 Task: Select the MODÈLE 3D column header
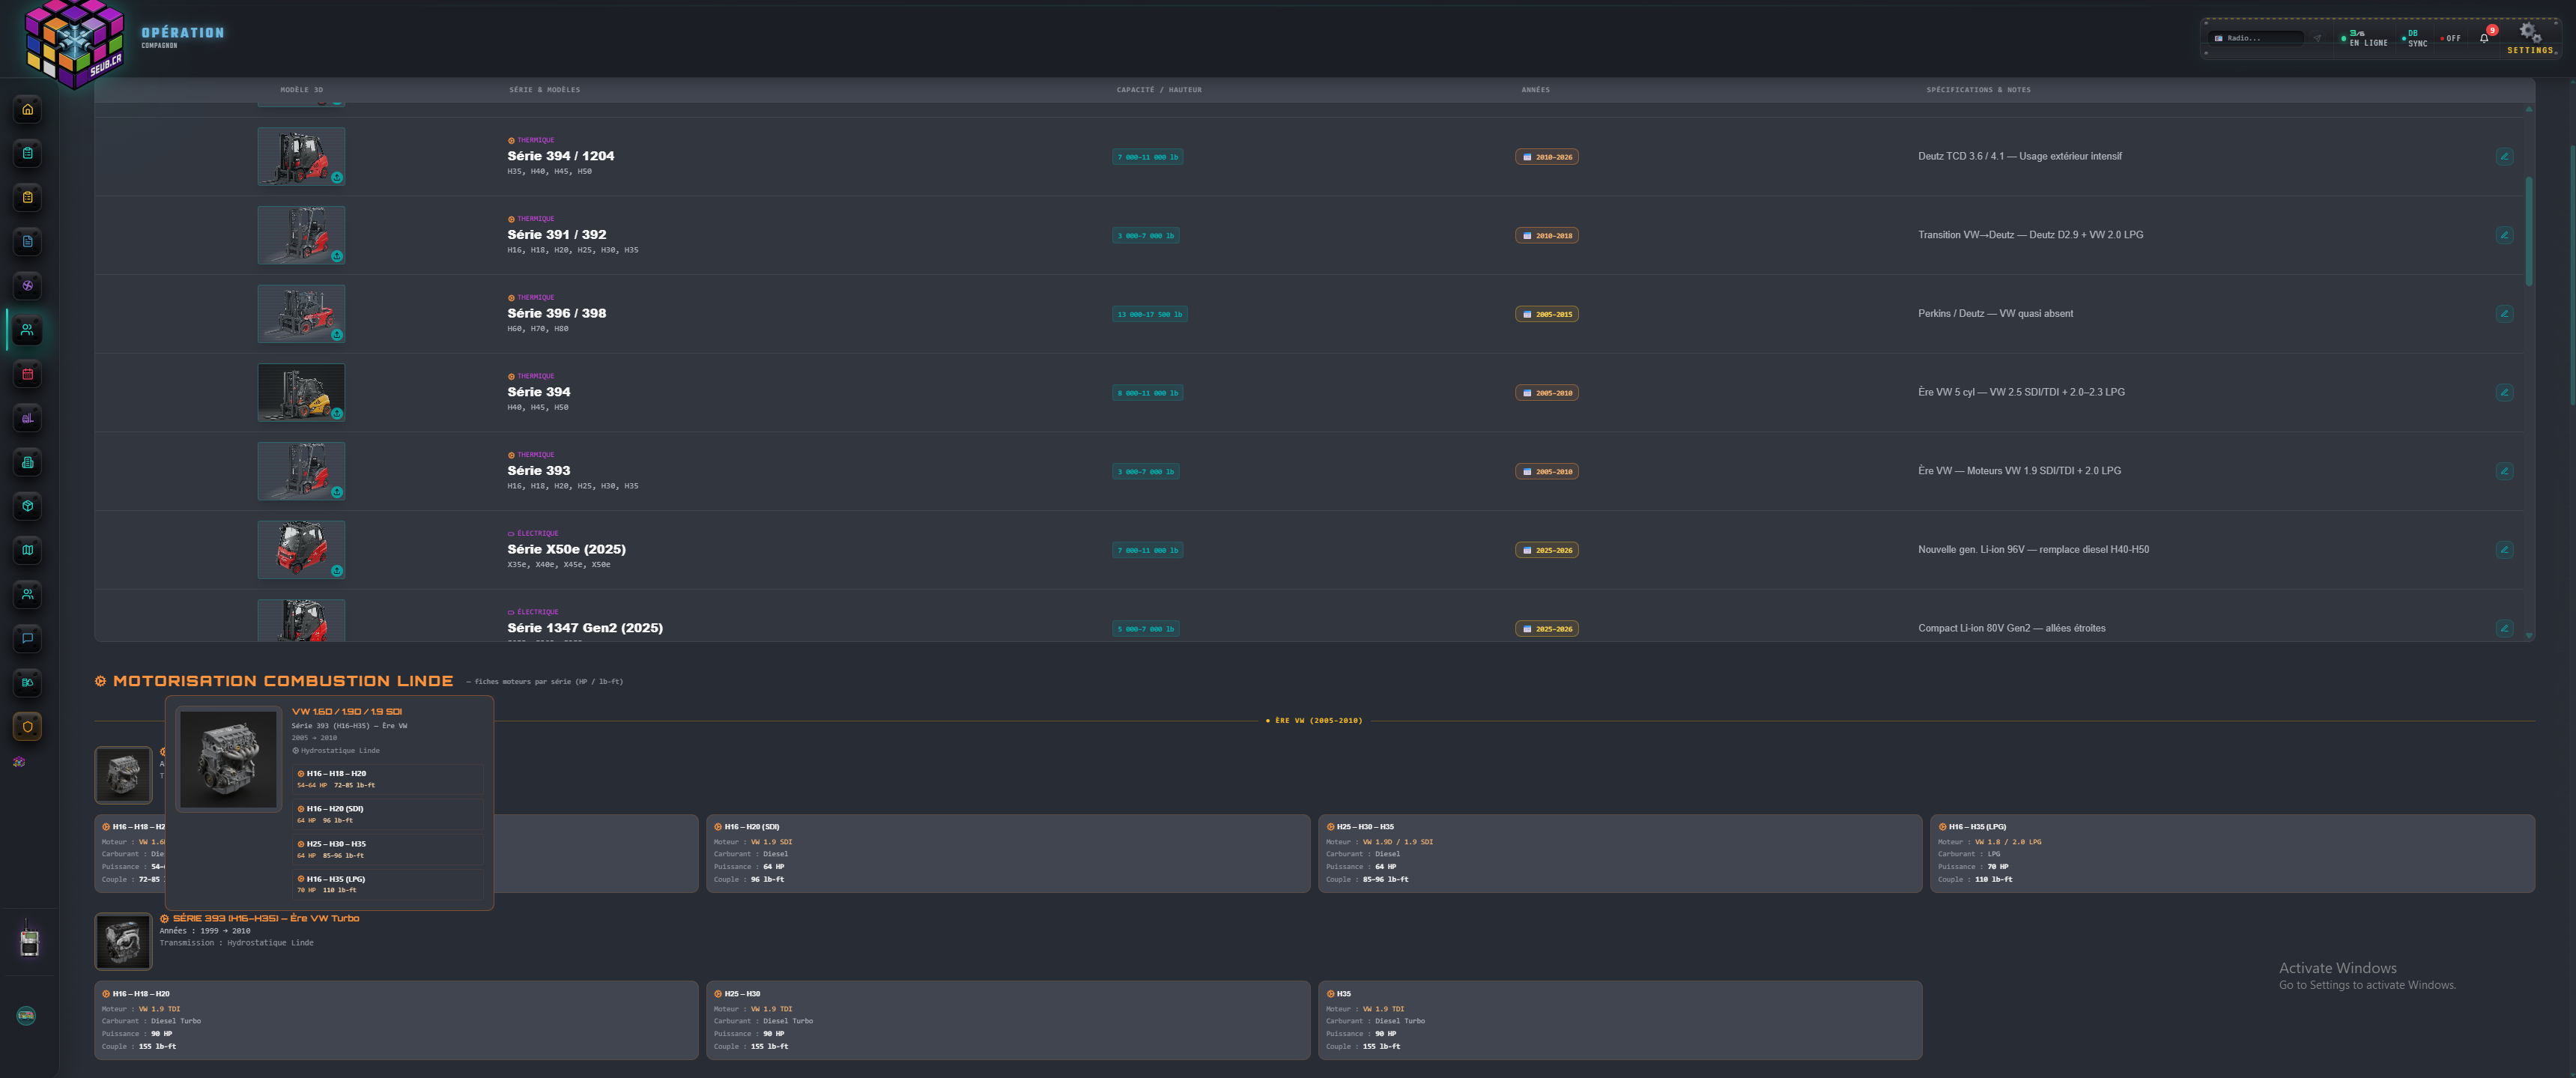click(x=301, y=90)
